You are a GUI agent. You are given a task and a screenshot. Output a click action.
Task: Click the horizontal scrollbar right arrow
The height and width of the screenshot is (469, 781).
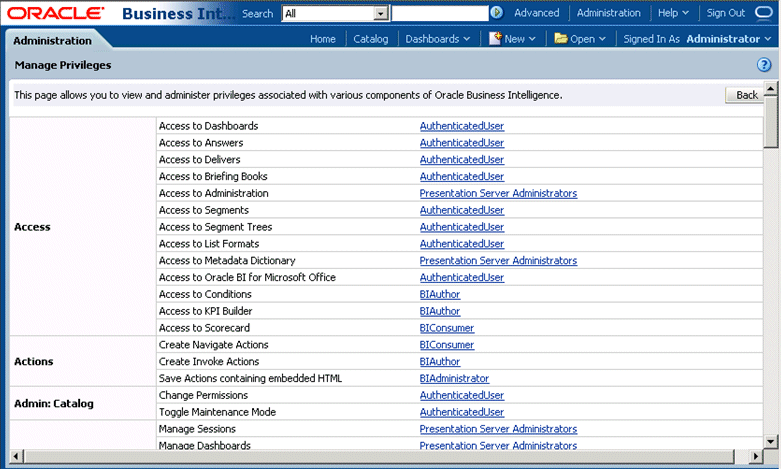756,456
